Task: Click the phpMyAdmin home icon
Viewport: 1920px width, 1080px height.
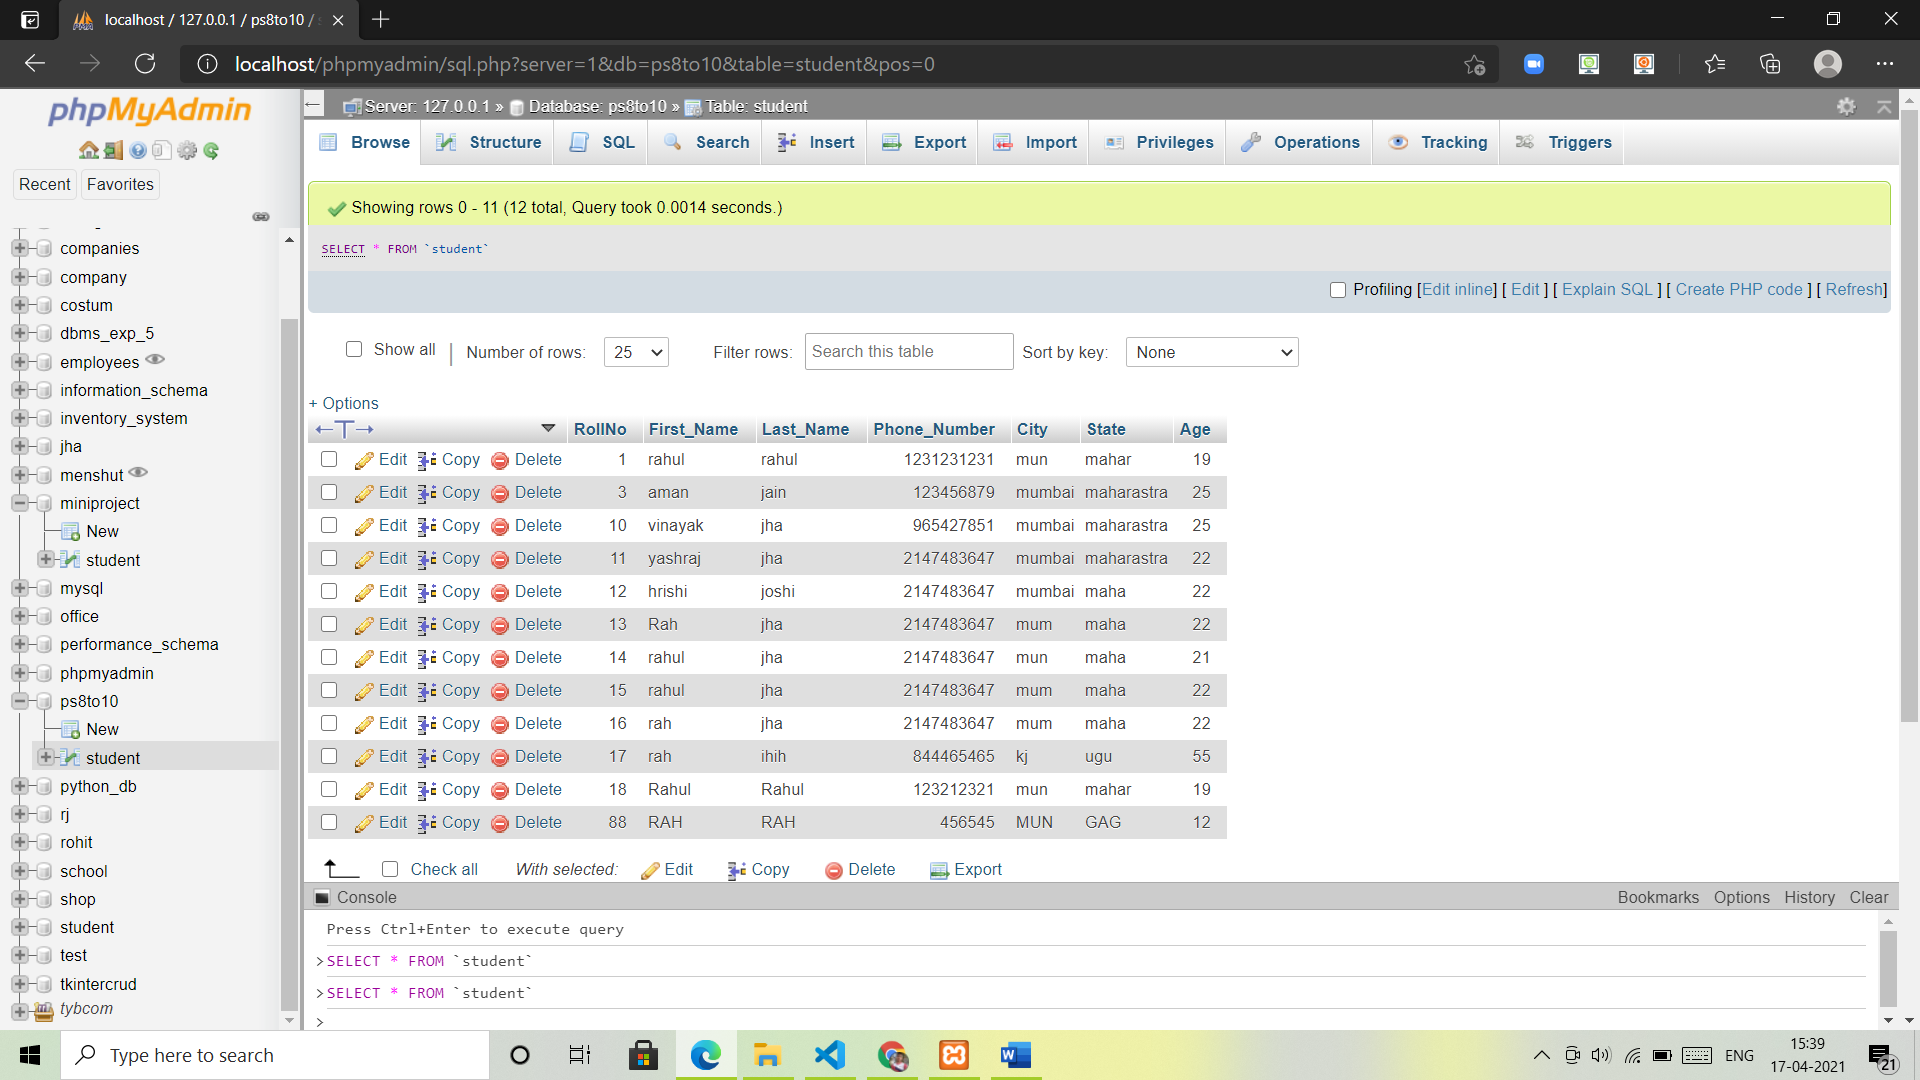Action: 88,150
